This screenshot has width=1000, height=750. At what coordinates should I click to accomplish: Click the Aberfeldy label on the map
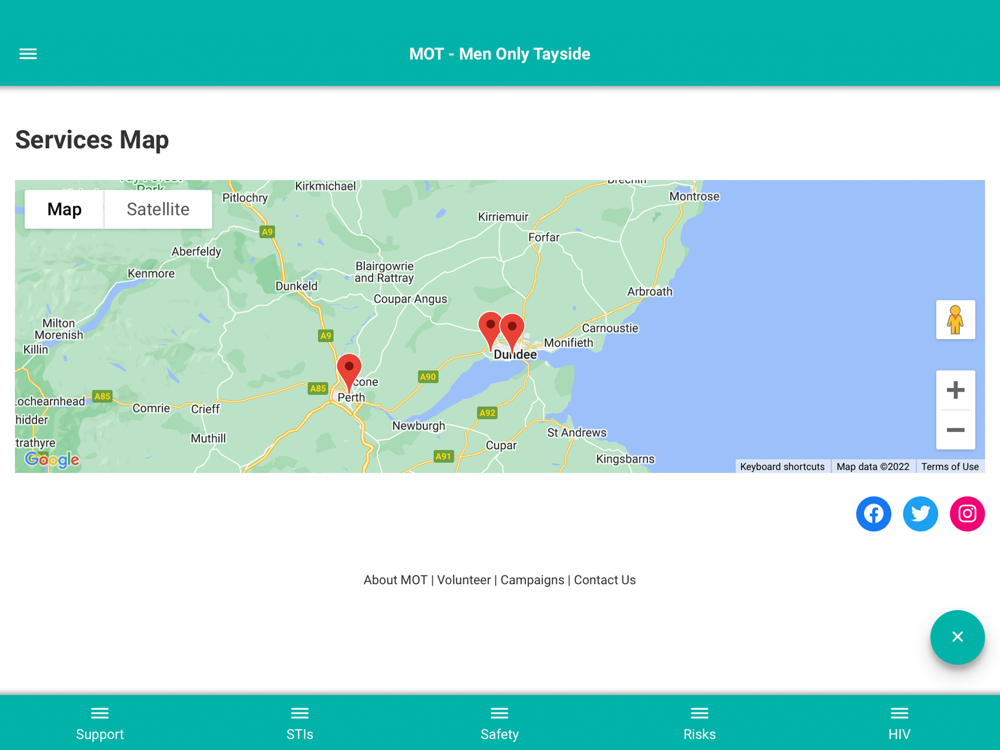[x=196, y=251]
